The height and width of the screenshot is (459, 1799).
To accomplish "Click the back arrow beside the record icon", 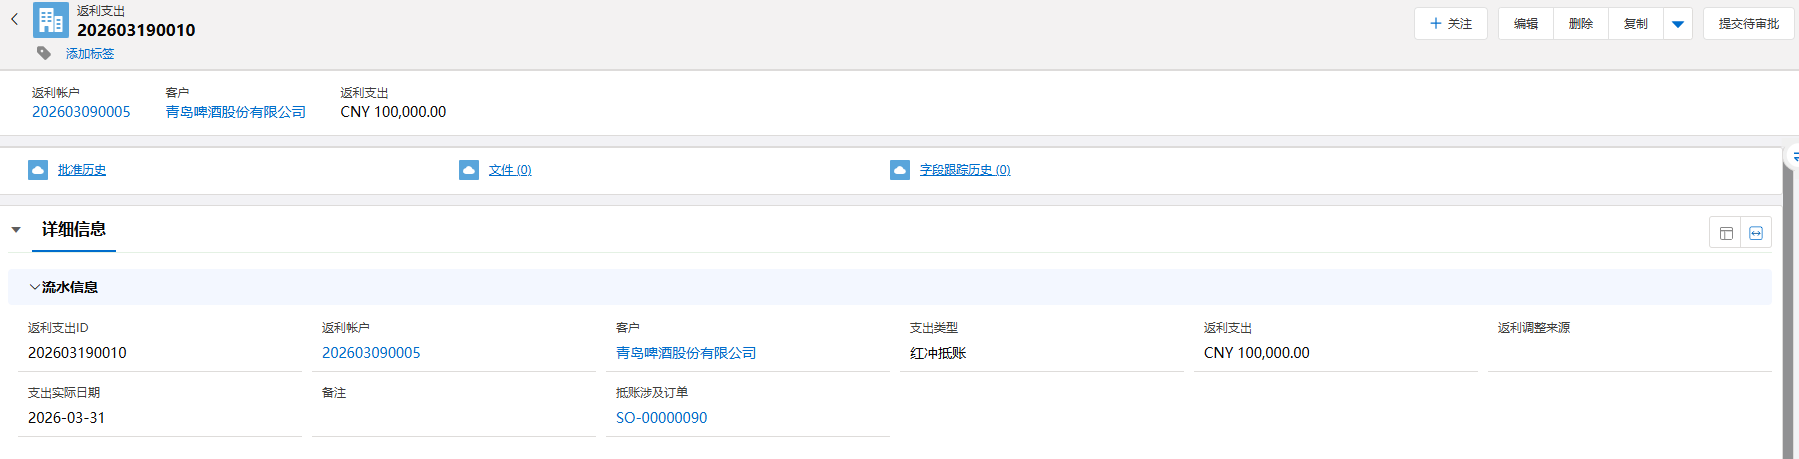I will click(x=14, y=19).
